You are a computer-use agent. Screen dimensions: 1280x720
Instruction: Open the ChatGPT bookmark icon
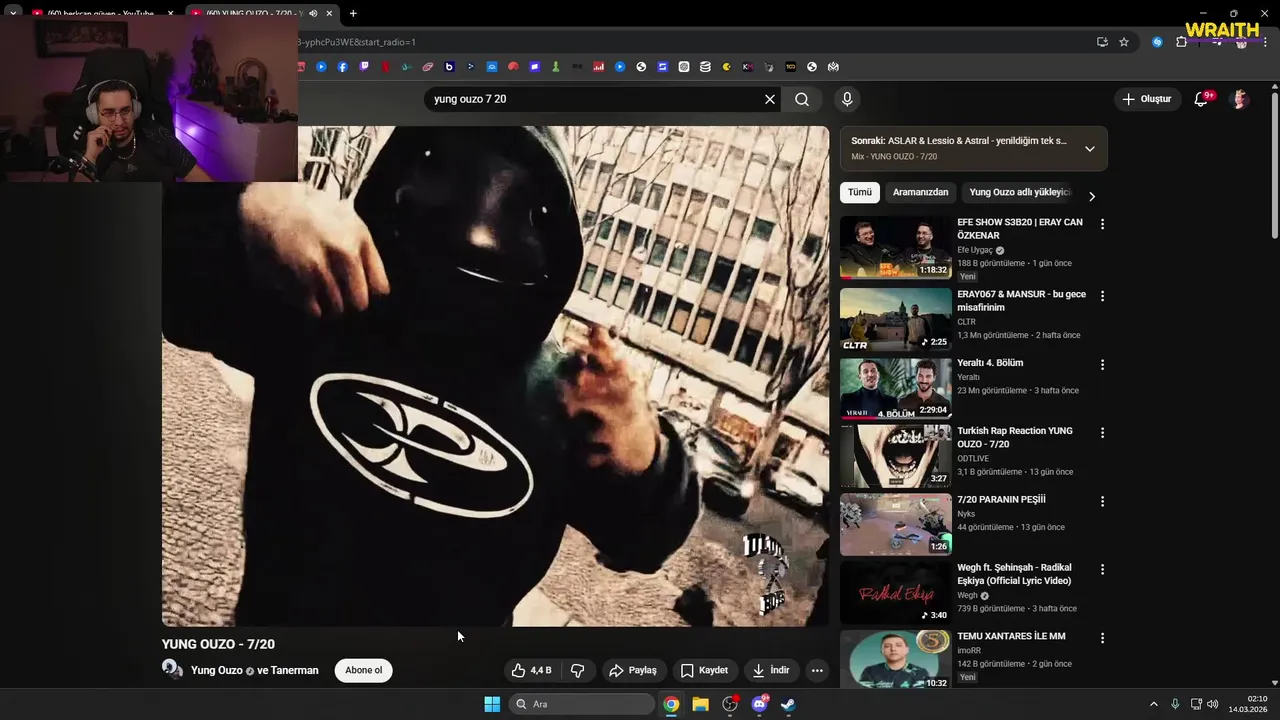[684, 67]
